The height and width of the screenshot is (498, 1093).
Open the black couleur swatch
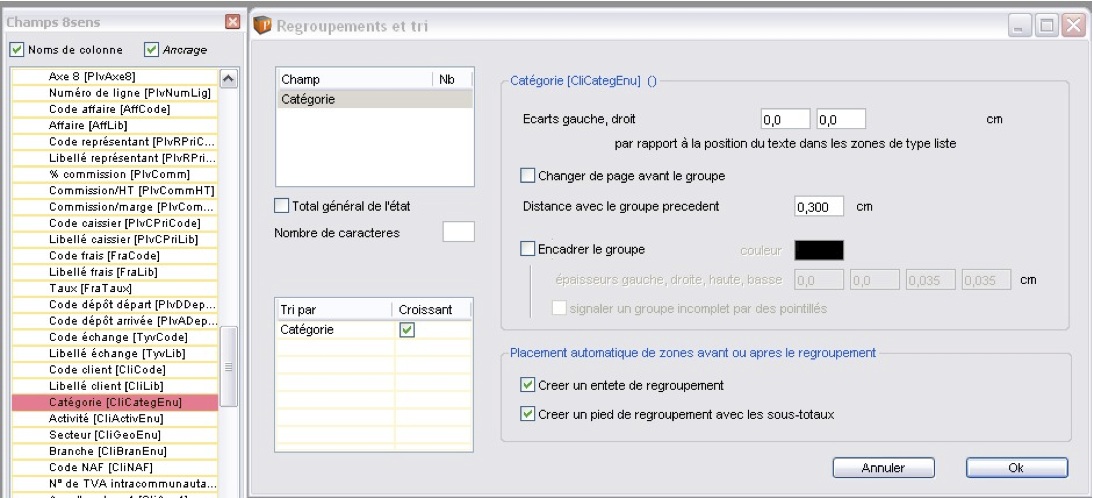point(819,250)
